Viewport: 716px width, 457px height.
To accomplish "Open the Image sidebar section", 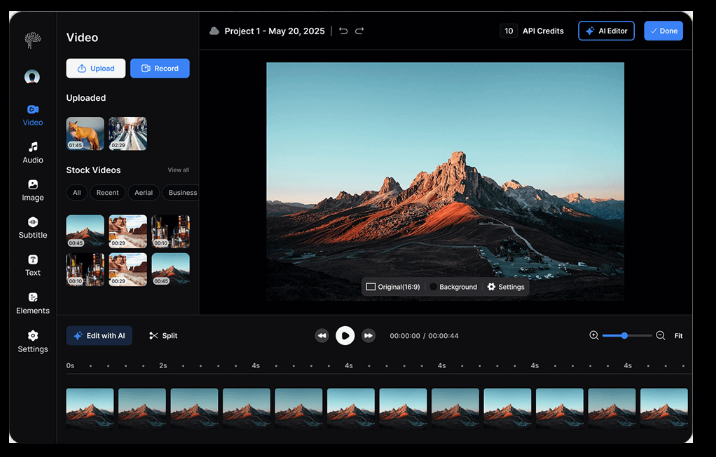I will pos(33,190).
